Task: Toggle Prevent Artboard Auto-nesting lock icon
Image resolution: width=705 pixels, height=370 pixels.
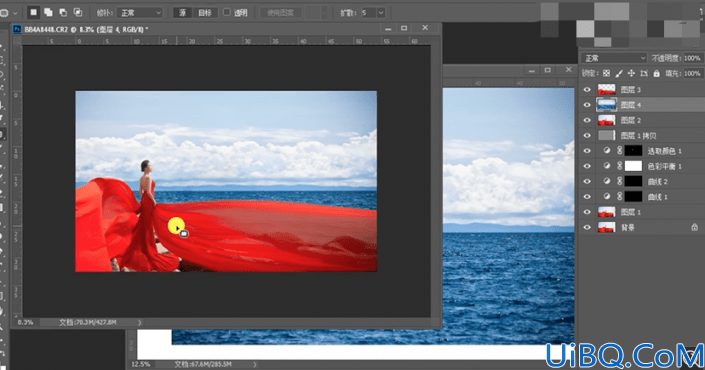Action: (644, 73)
